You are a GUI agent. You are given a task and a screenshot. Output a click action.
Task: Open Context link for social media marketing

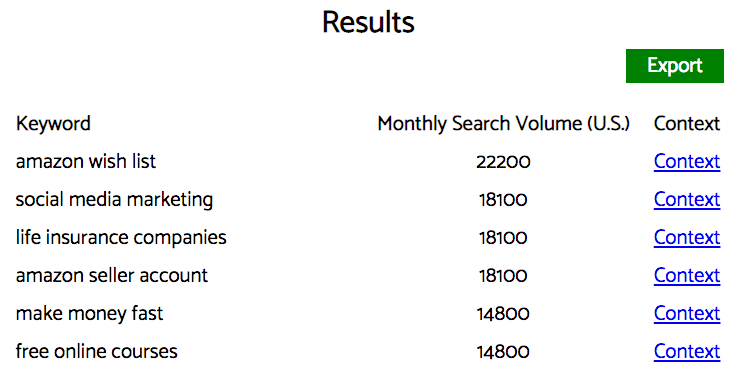(x=687, y=199)
